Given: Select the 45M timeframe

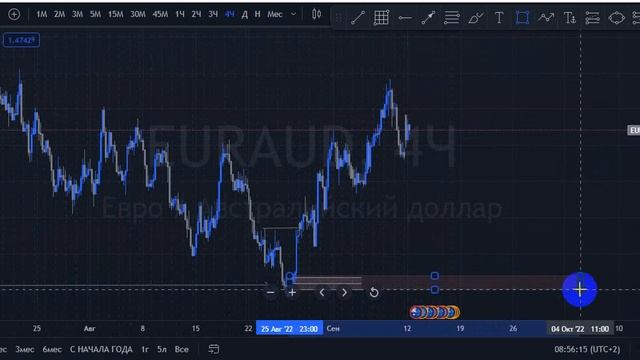Looking at the screenshot, I should 160,15.
